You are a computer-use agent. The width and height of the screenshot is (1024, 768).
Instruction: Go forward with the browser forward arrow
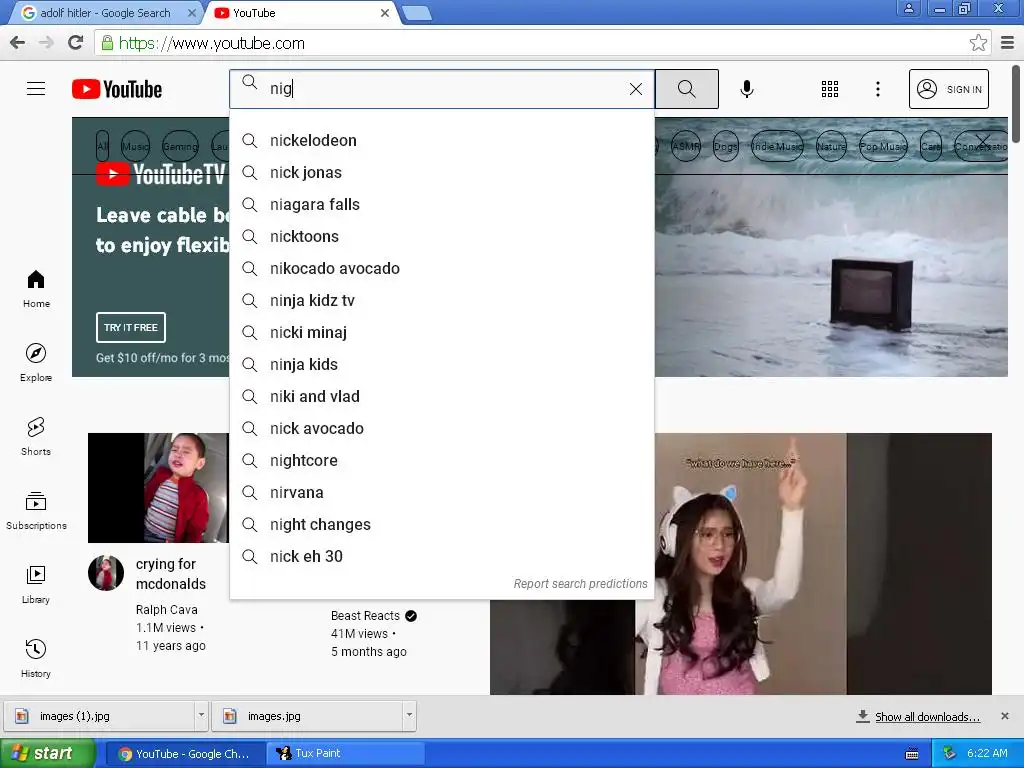(x=46, y=43)
